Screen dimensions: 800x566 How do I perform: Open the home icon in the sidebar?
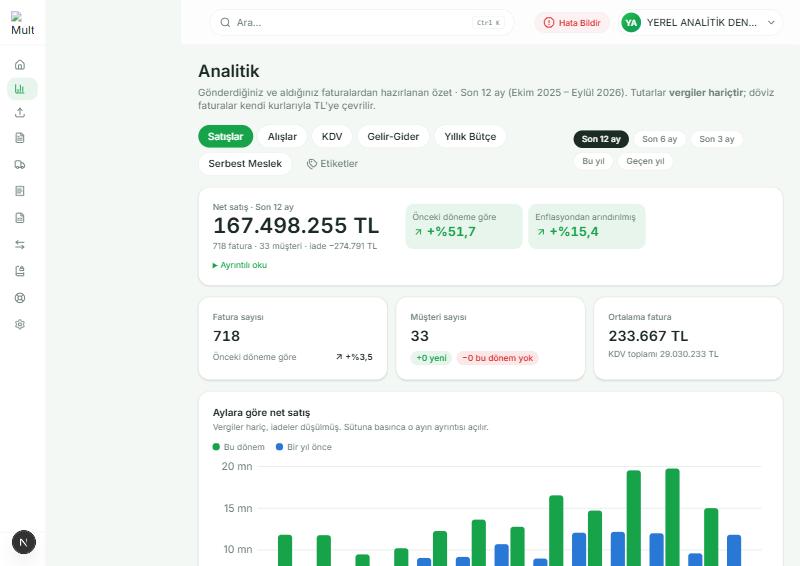click(x=20, y=65)
